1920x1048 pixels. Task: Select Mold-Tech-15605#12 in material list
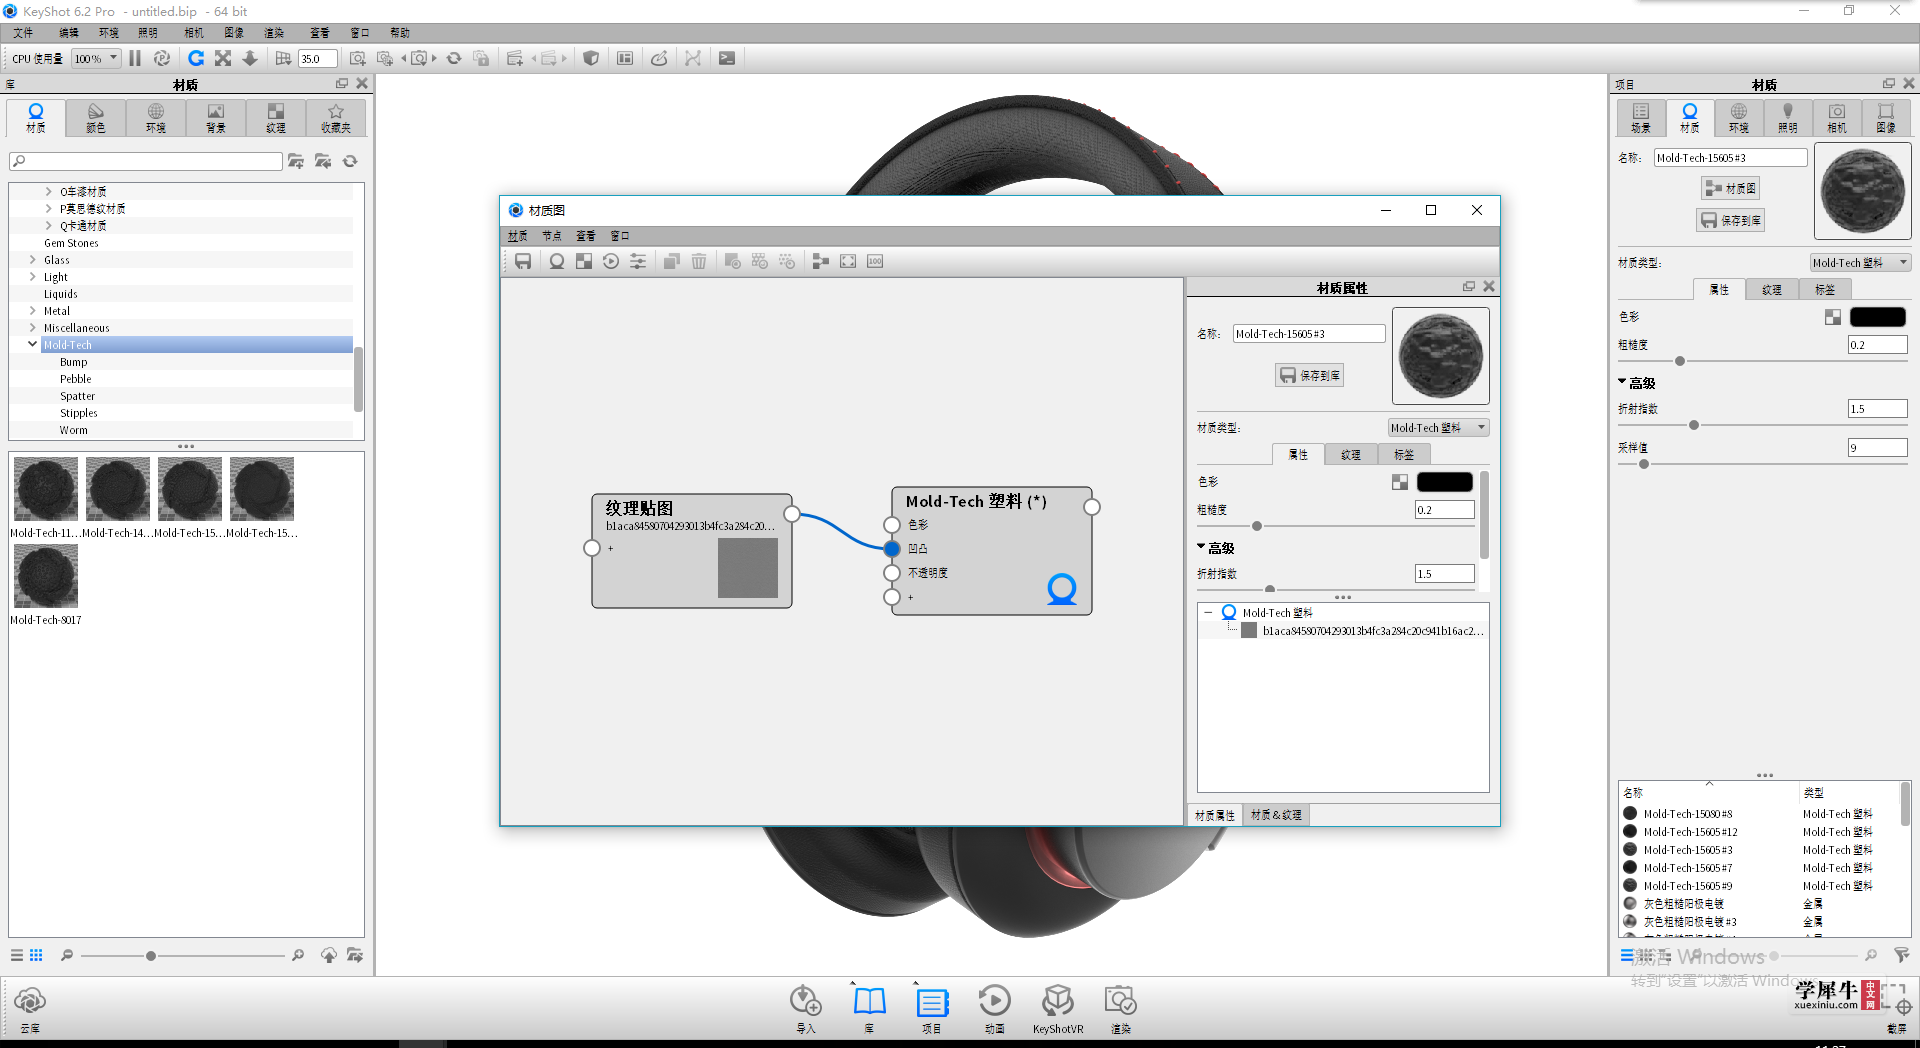(1690, 832)
